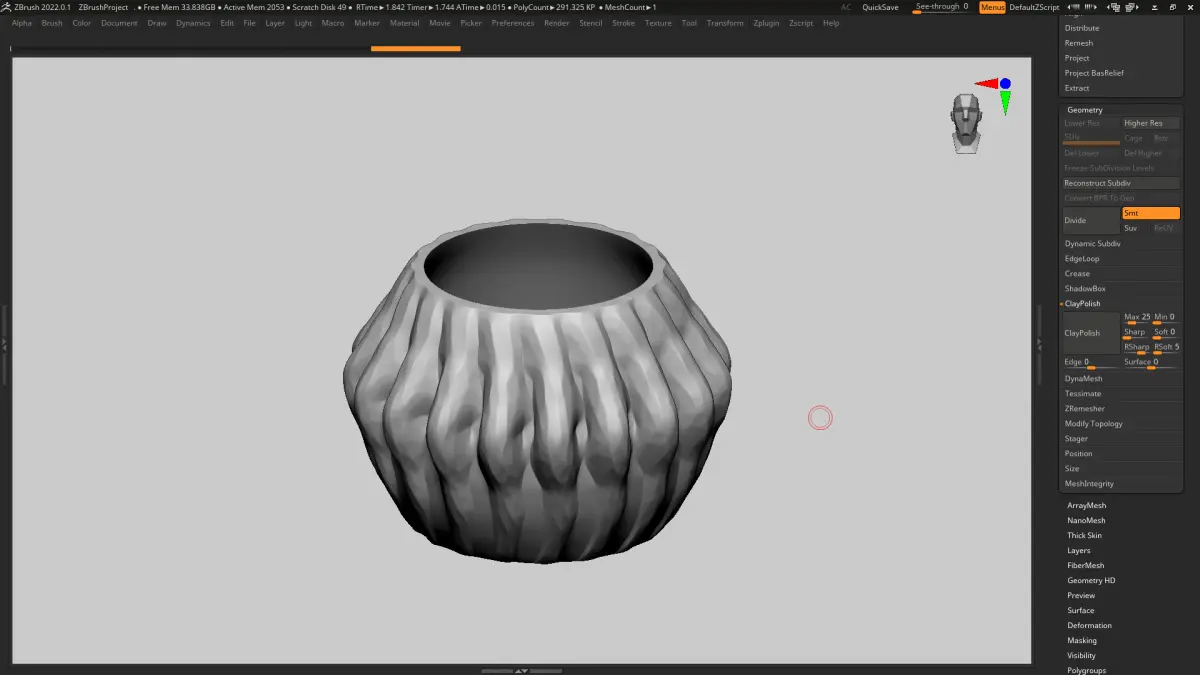Open the Stroke menu
This screenshot has width=1200, height=675.
pyautogui.click(x=623, y=23)
